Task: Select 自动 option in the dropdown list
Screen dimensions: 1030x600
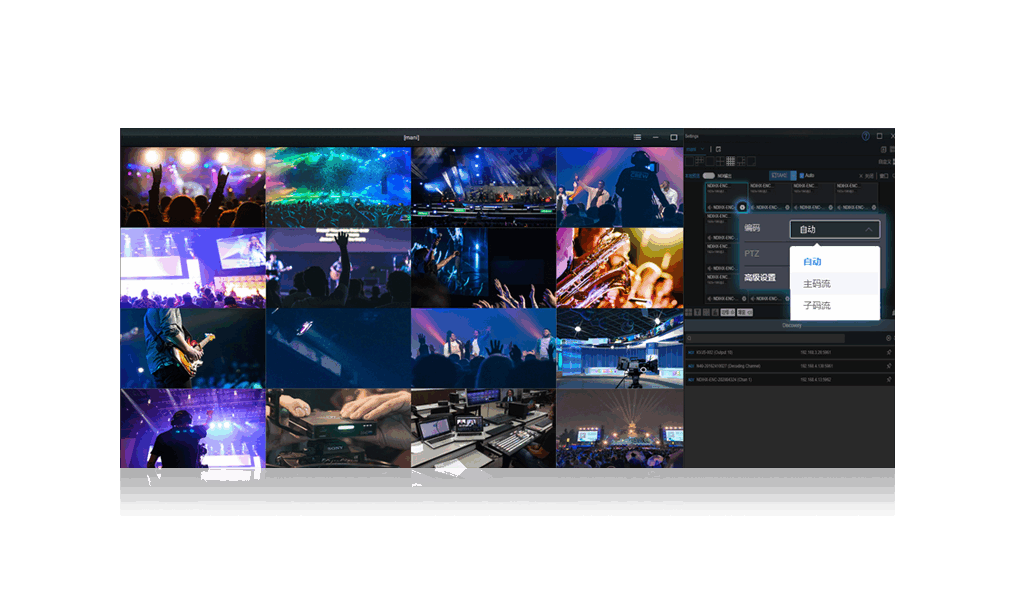Action: [x=812, y=262]
